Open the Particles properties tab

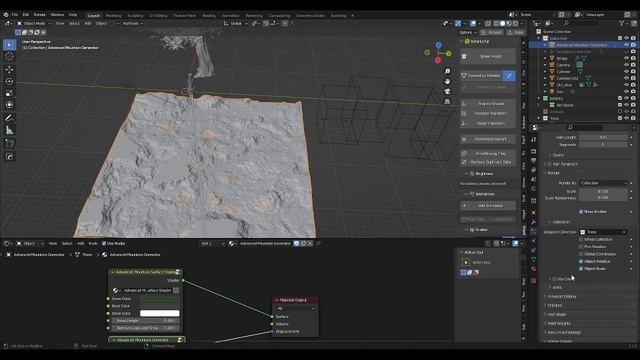pyautogui.click(x=533, y=231)
